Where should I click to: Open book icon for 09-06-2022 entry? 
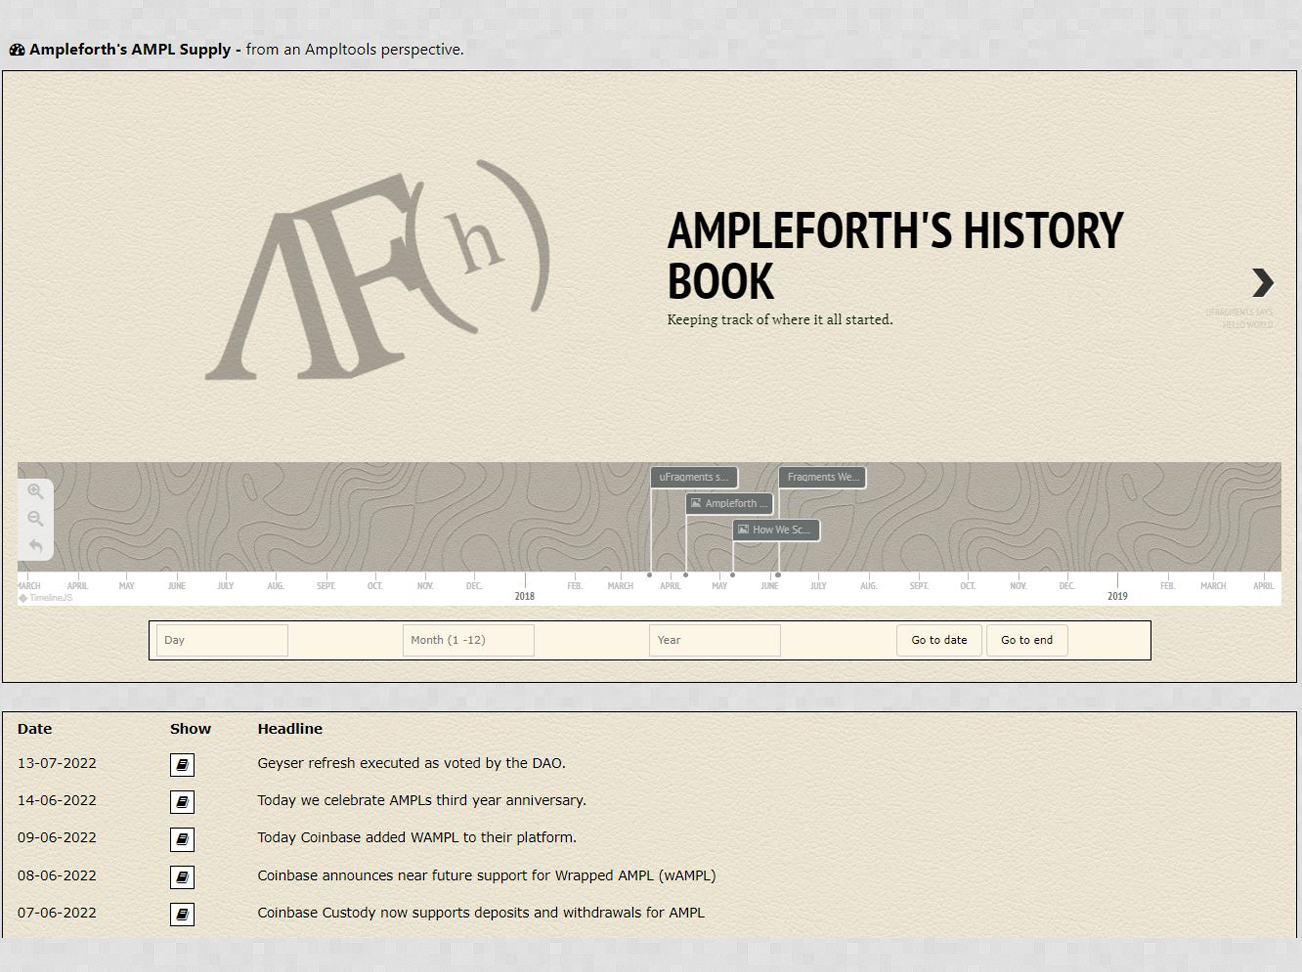(x=182, y=840)
